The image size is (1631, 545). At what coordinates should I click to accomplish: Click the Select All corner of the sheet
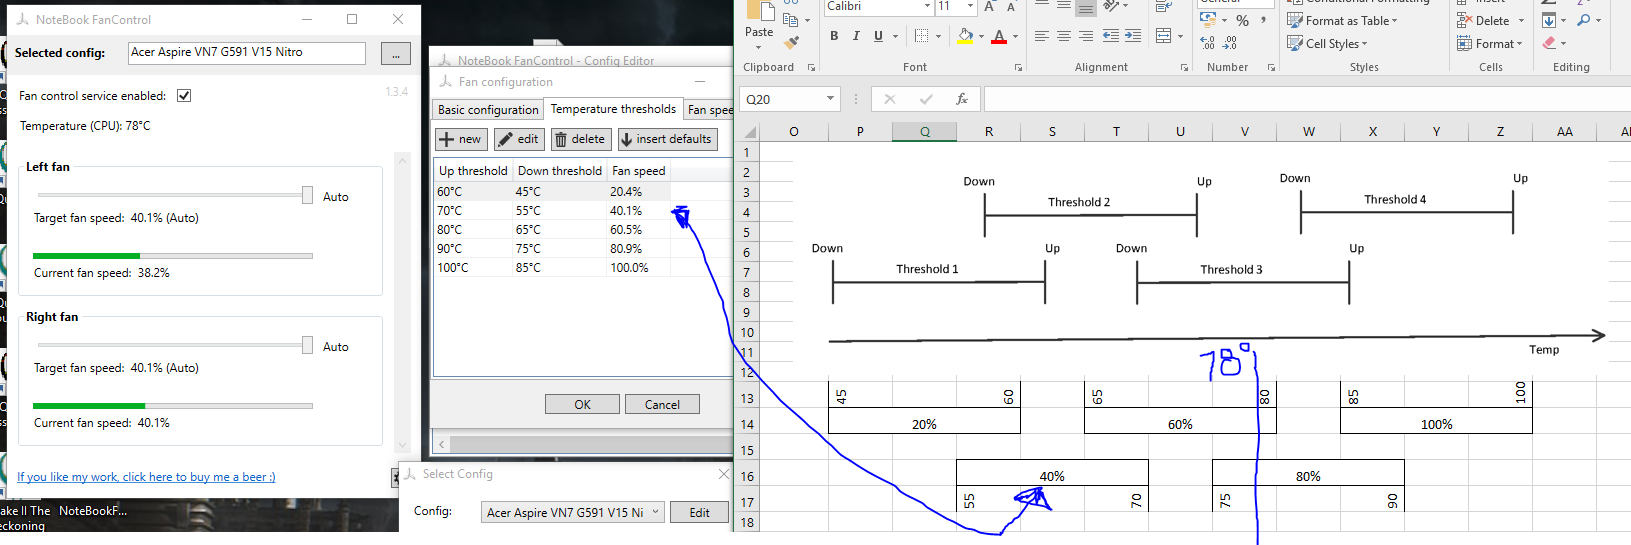(748, 131)
